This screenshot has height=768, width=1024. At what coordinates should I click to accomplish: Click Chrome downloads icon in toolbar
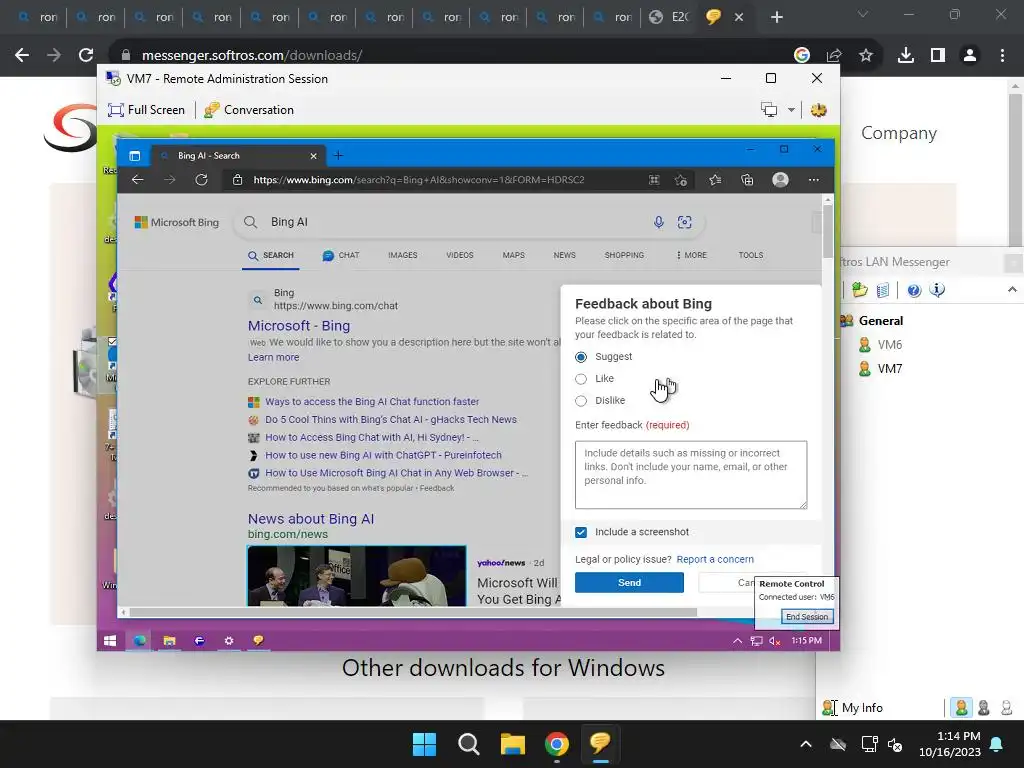(x=905, y=56)
